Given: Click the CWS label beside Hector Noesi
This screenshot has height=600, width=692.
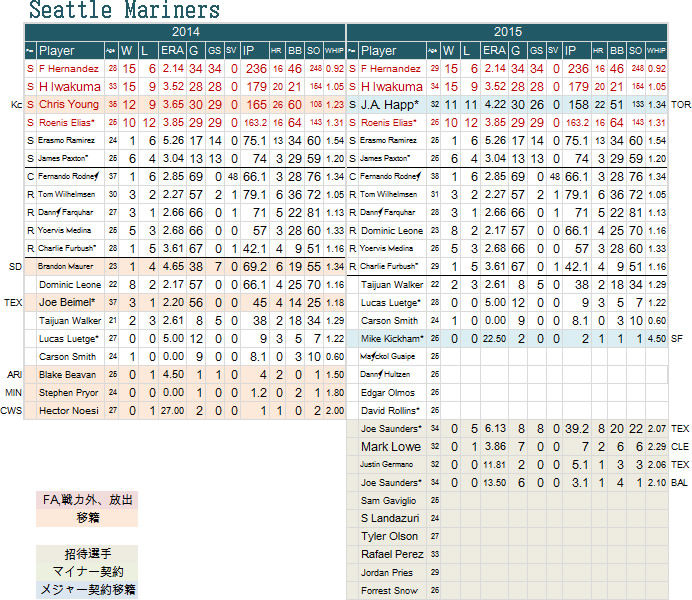Looking at the screenshot, I should (x=11, y=411).
